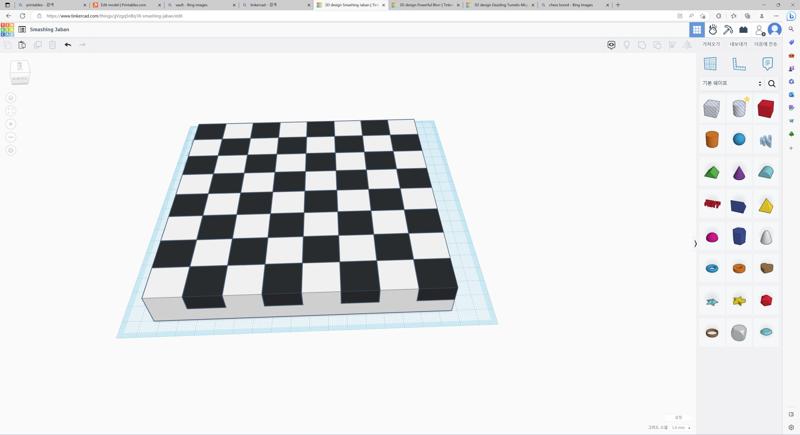Click the Home view button

point(11,98)
